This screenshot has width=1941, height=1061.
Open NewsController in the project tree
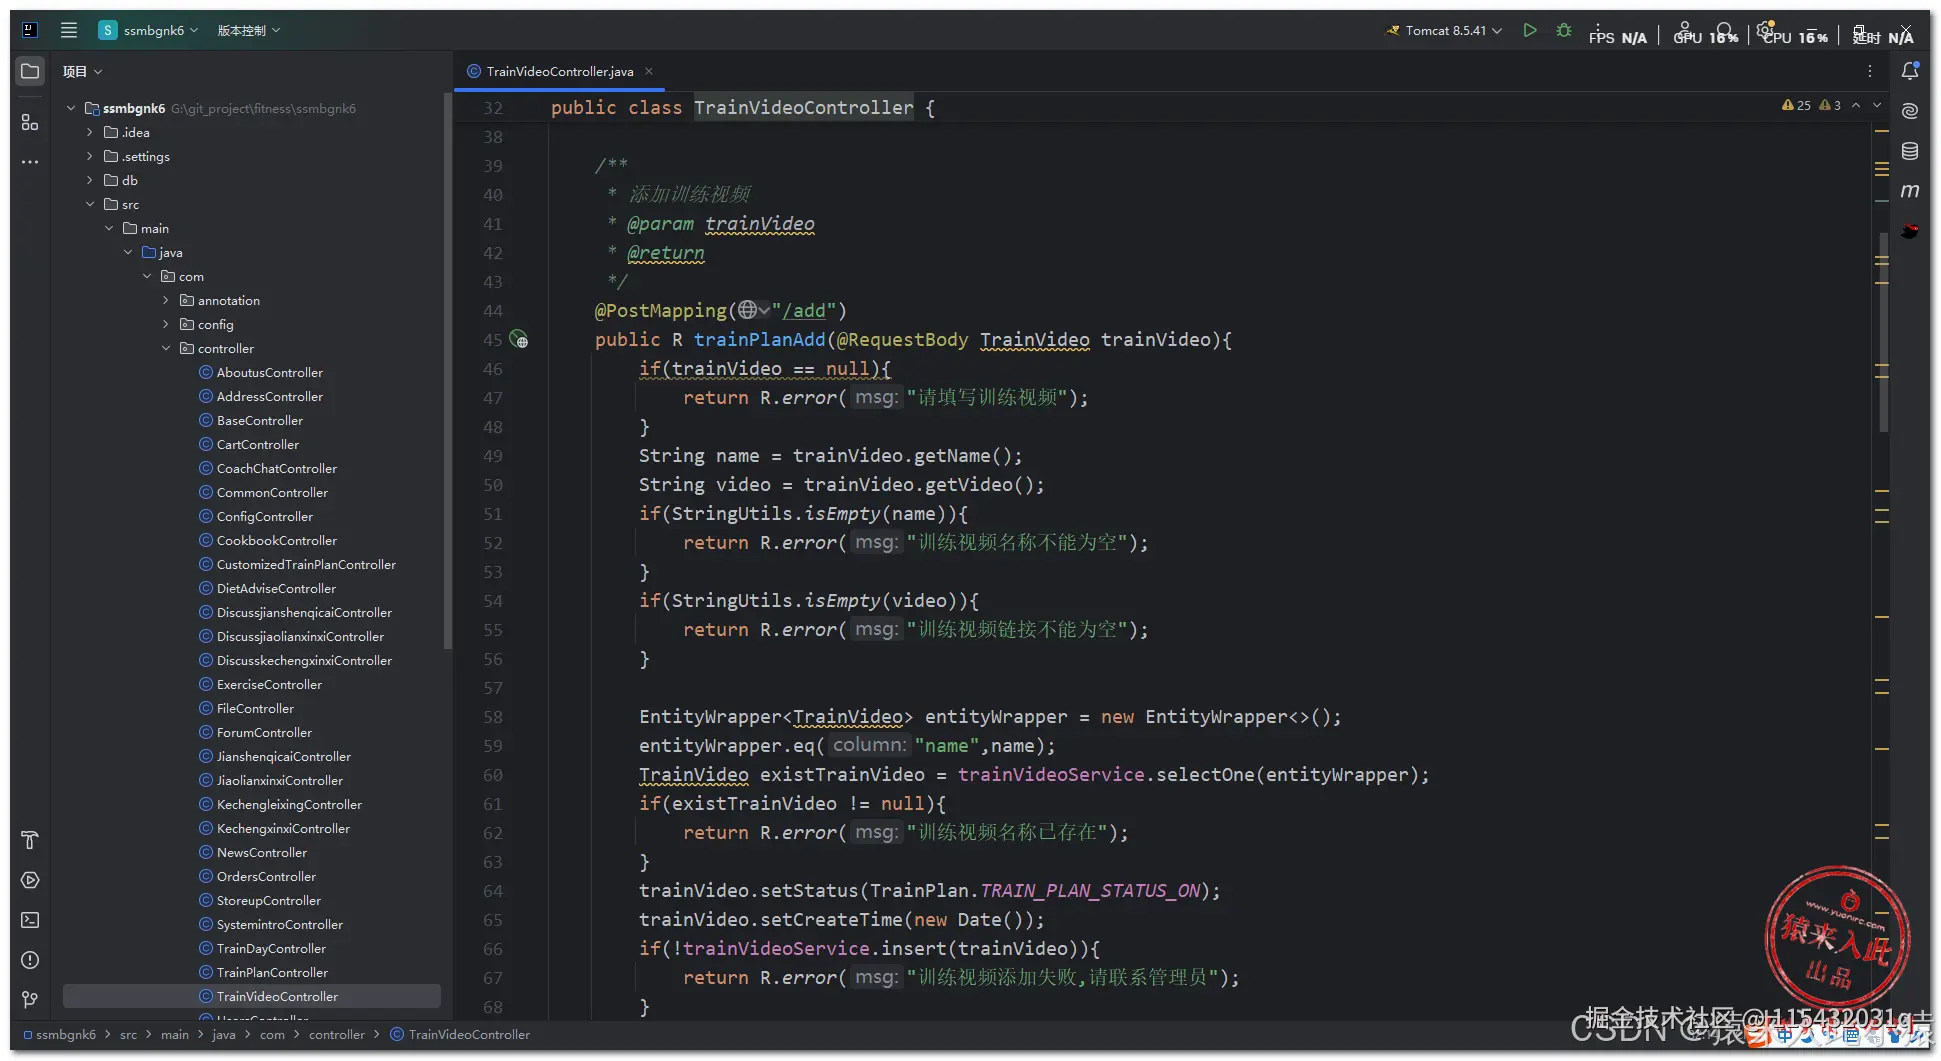pyautogui.click(x=253, y=852)
